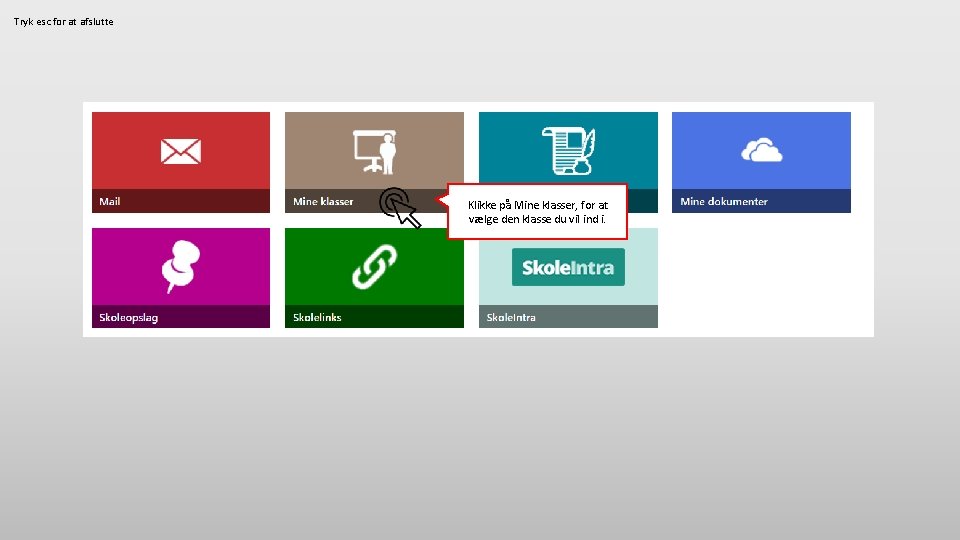Open the Mail envelope icon
The image size is (960, 540).
[x=181, y=151]
